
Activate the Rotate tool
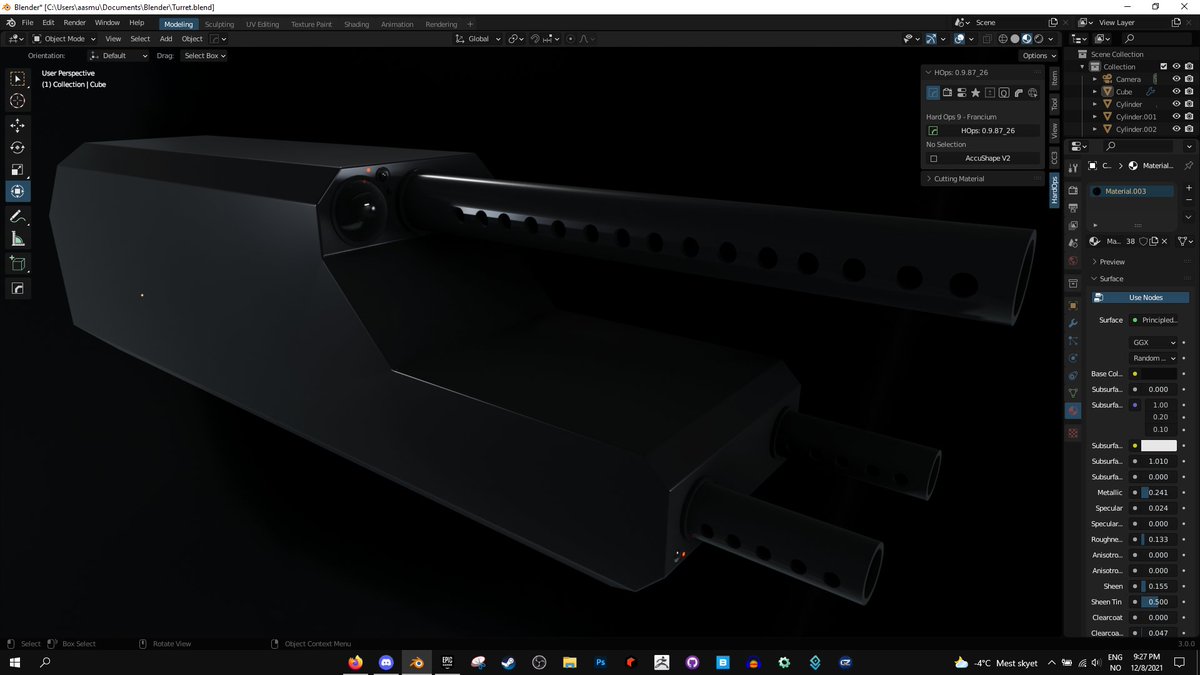(x=16, y=147)
